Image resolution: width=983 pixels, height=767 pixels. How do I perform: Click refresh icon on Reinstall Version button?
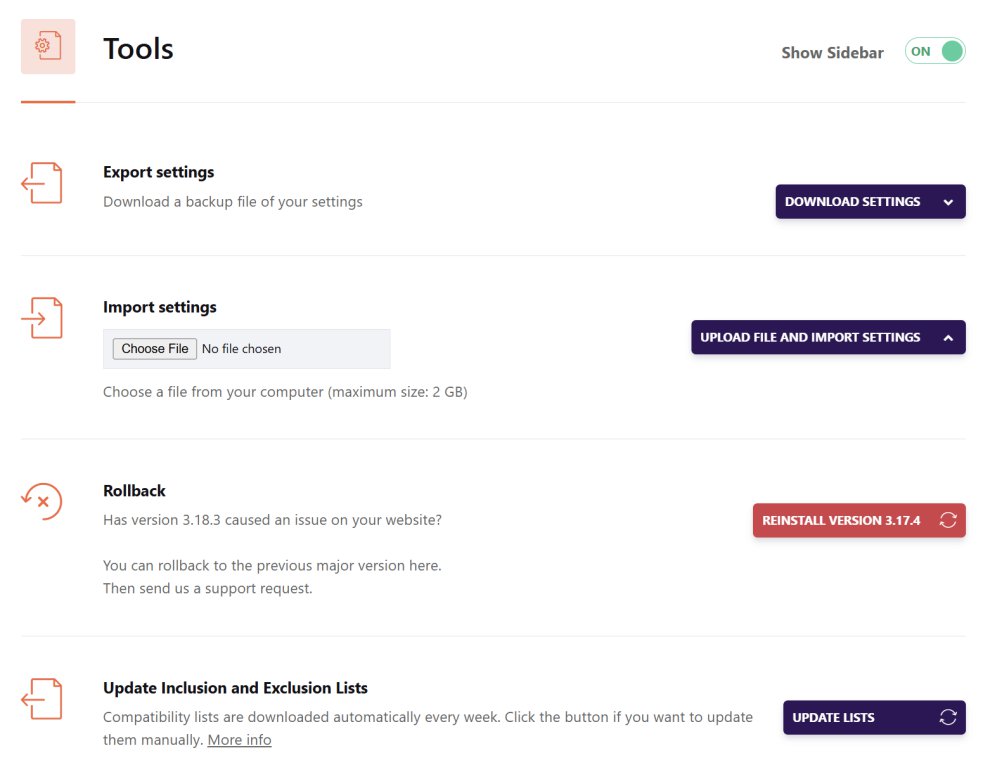click(x=948, y=521)
